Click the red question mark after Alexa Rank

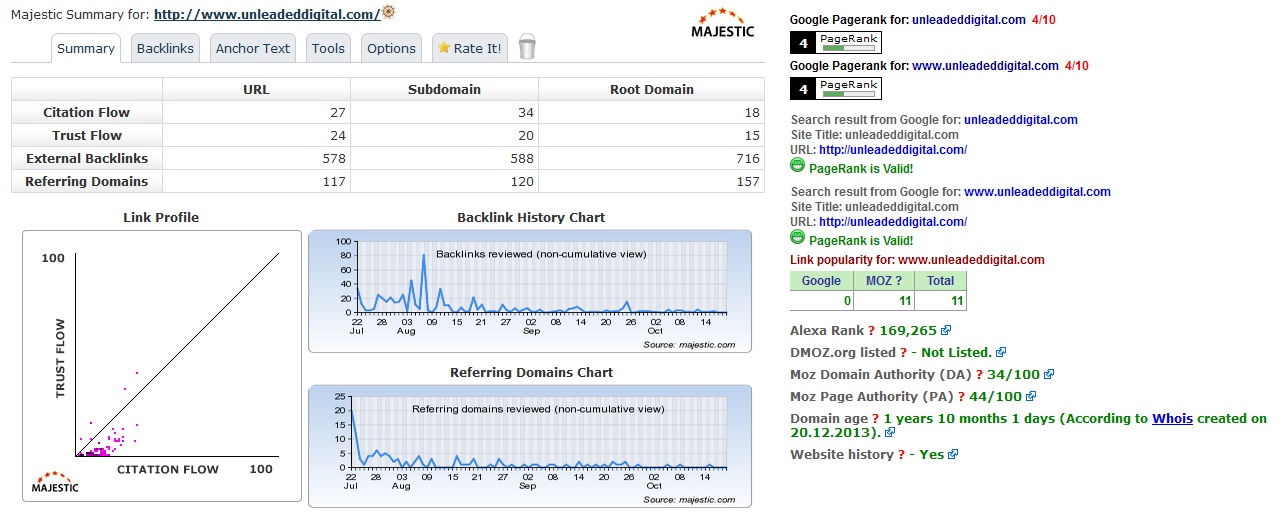tap(871, 330)
